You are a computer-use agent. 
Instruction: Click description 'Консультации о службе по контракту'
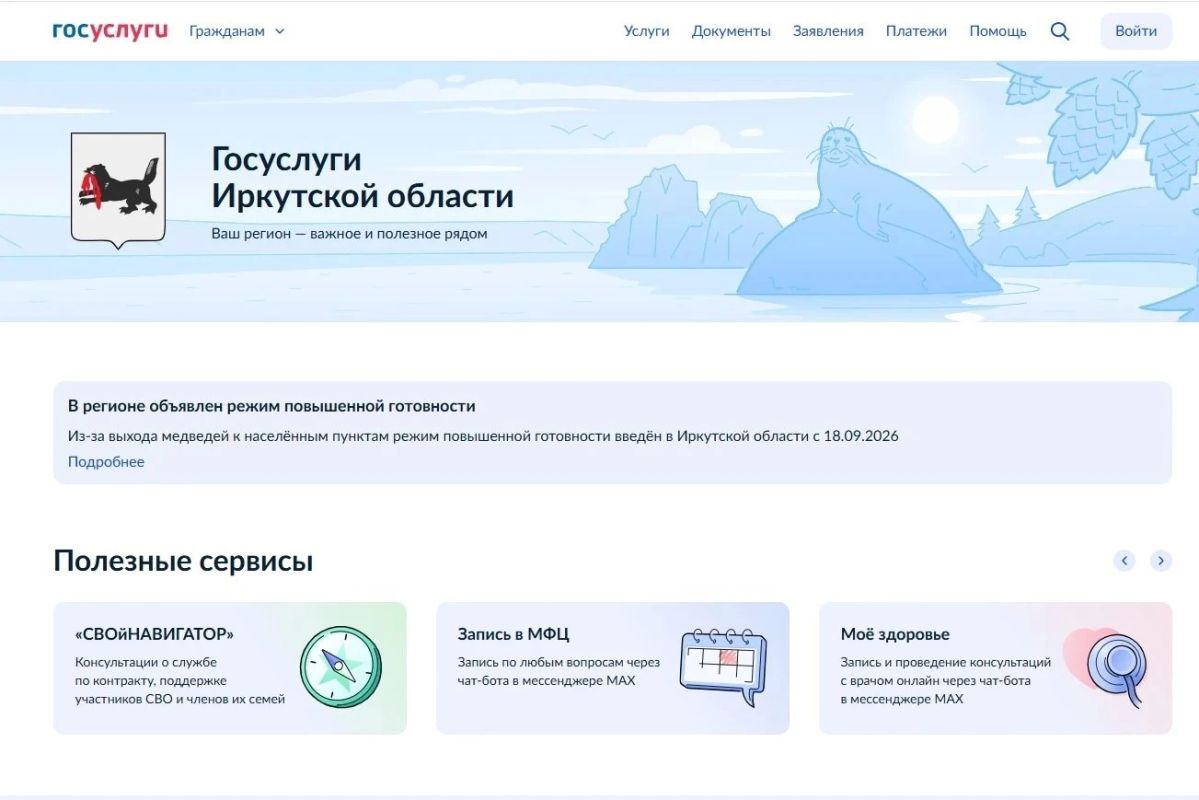180,681
